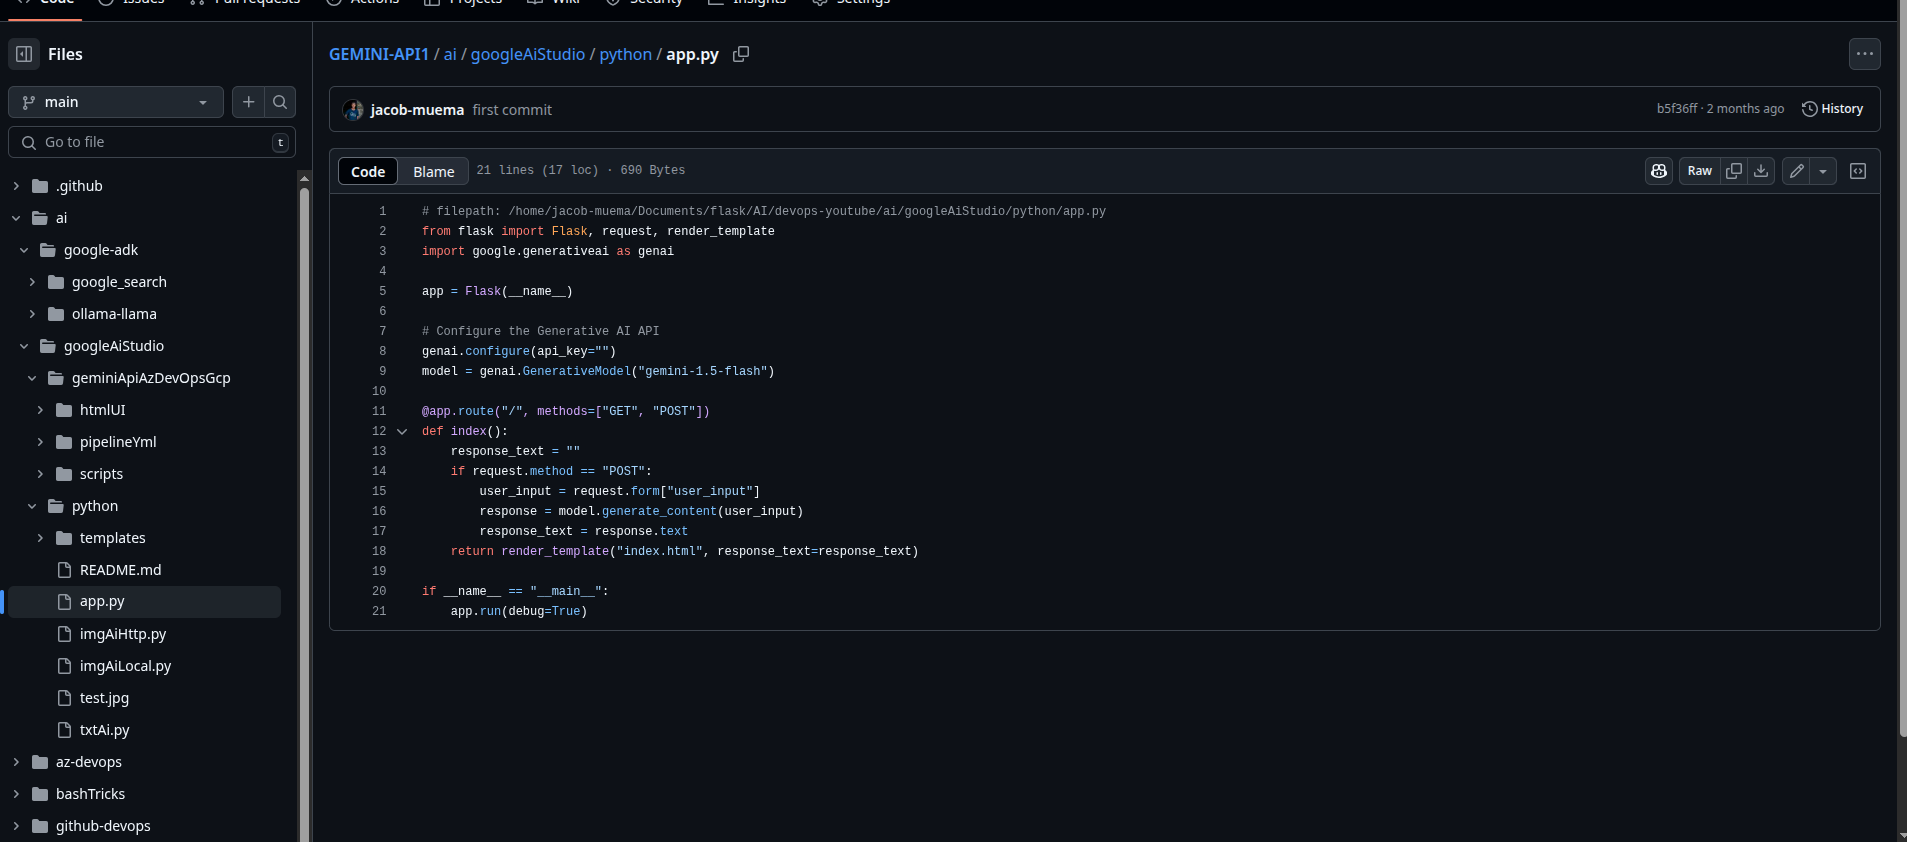Open the first commit message link
Image resolution: width=1907 pixels, height=842 pixels.
pos(512,110)
